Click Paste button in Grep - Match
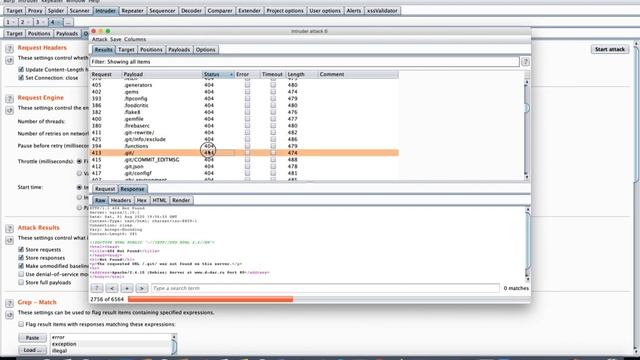The height and width of the screenshot is (360, 640). pos(32,338)
